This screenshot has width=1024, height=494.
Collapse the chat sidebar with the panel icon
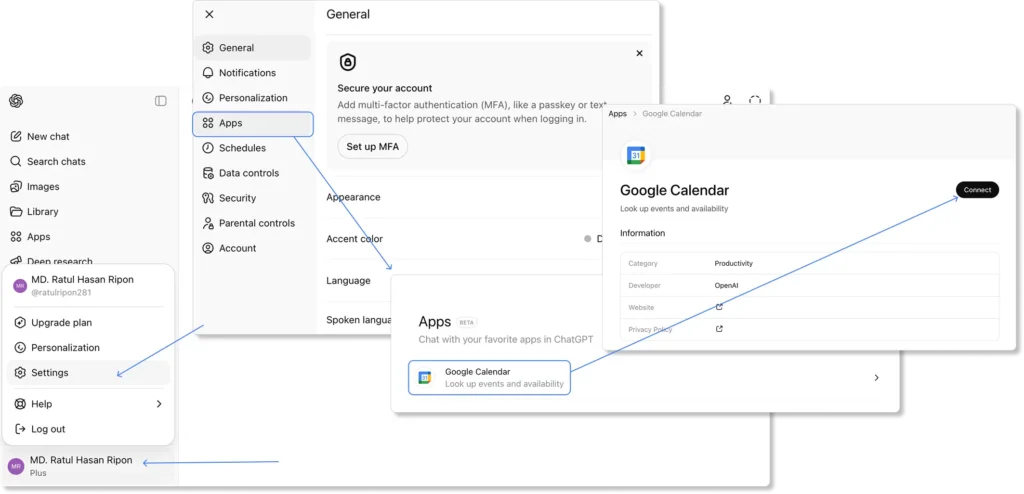coord(161,101)
